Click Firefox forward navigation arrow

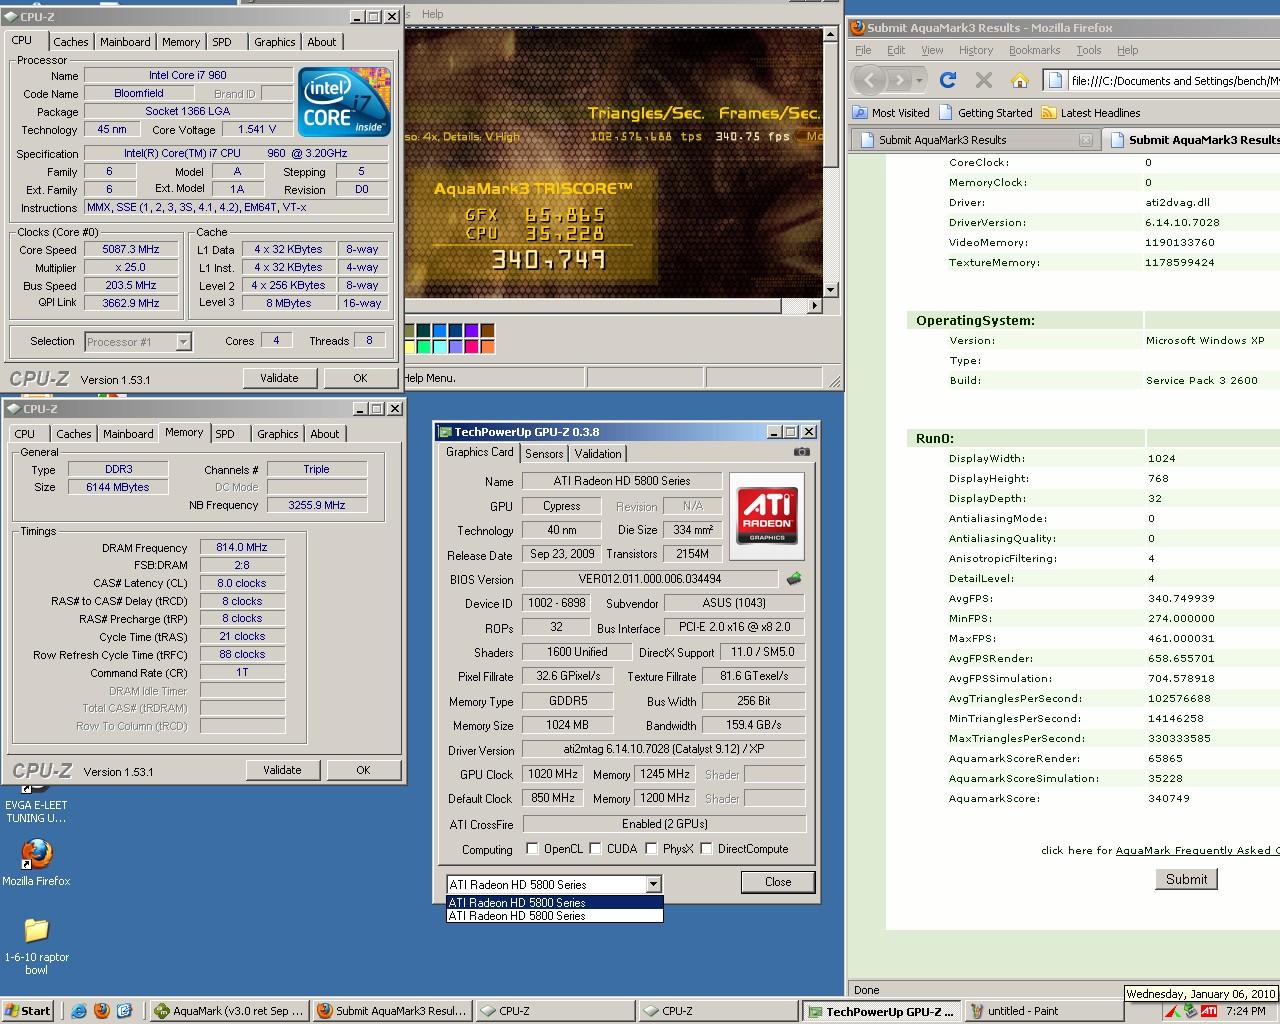click(x=898, y=80)
